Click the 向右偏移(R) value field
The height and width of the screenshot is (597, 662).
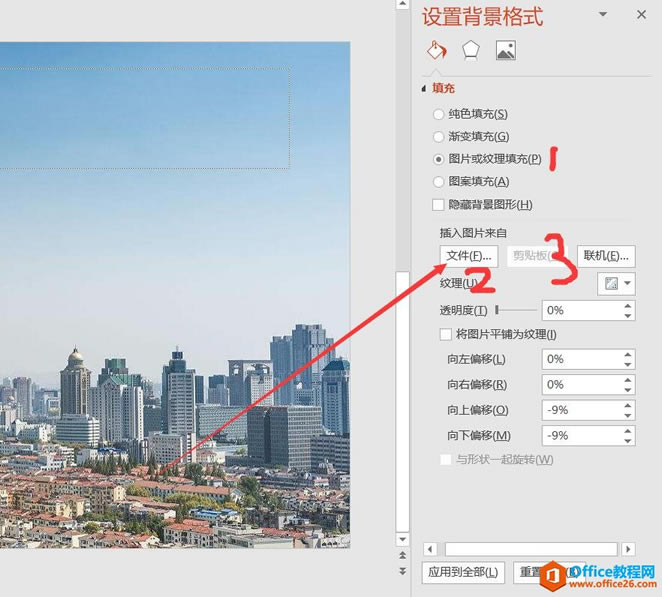[581, 385]
